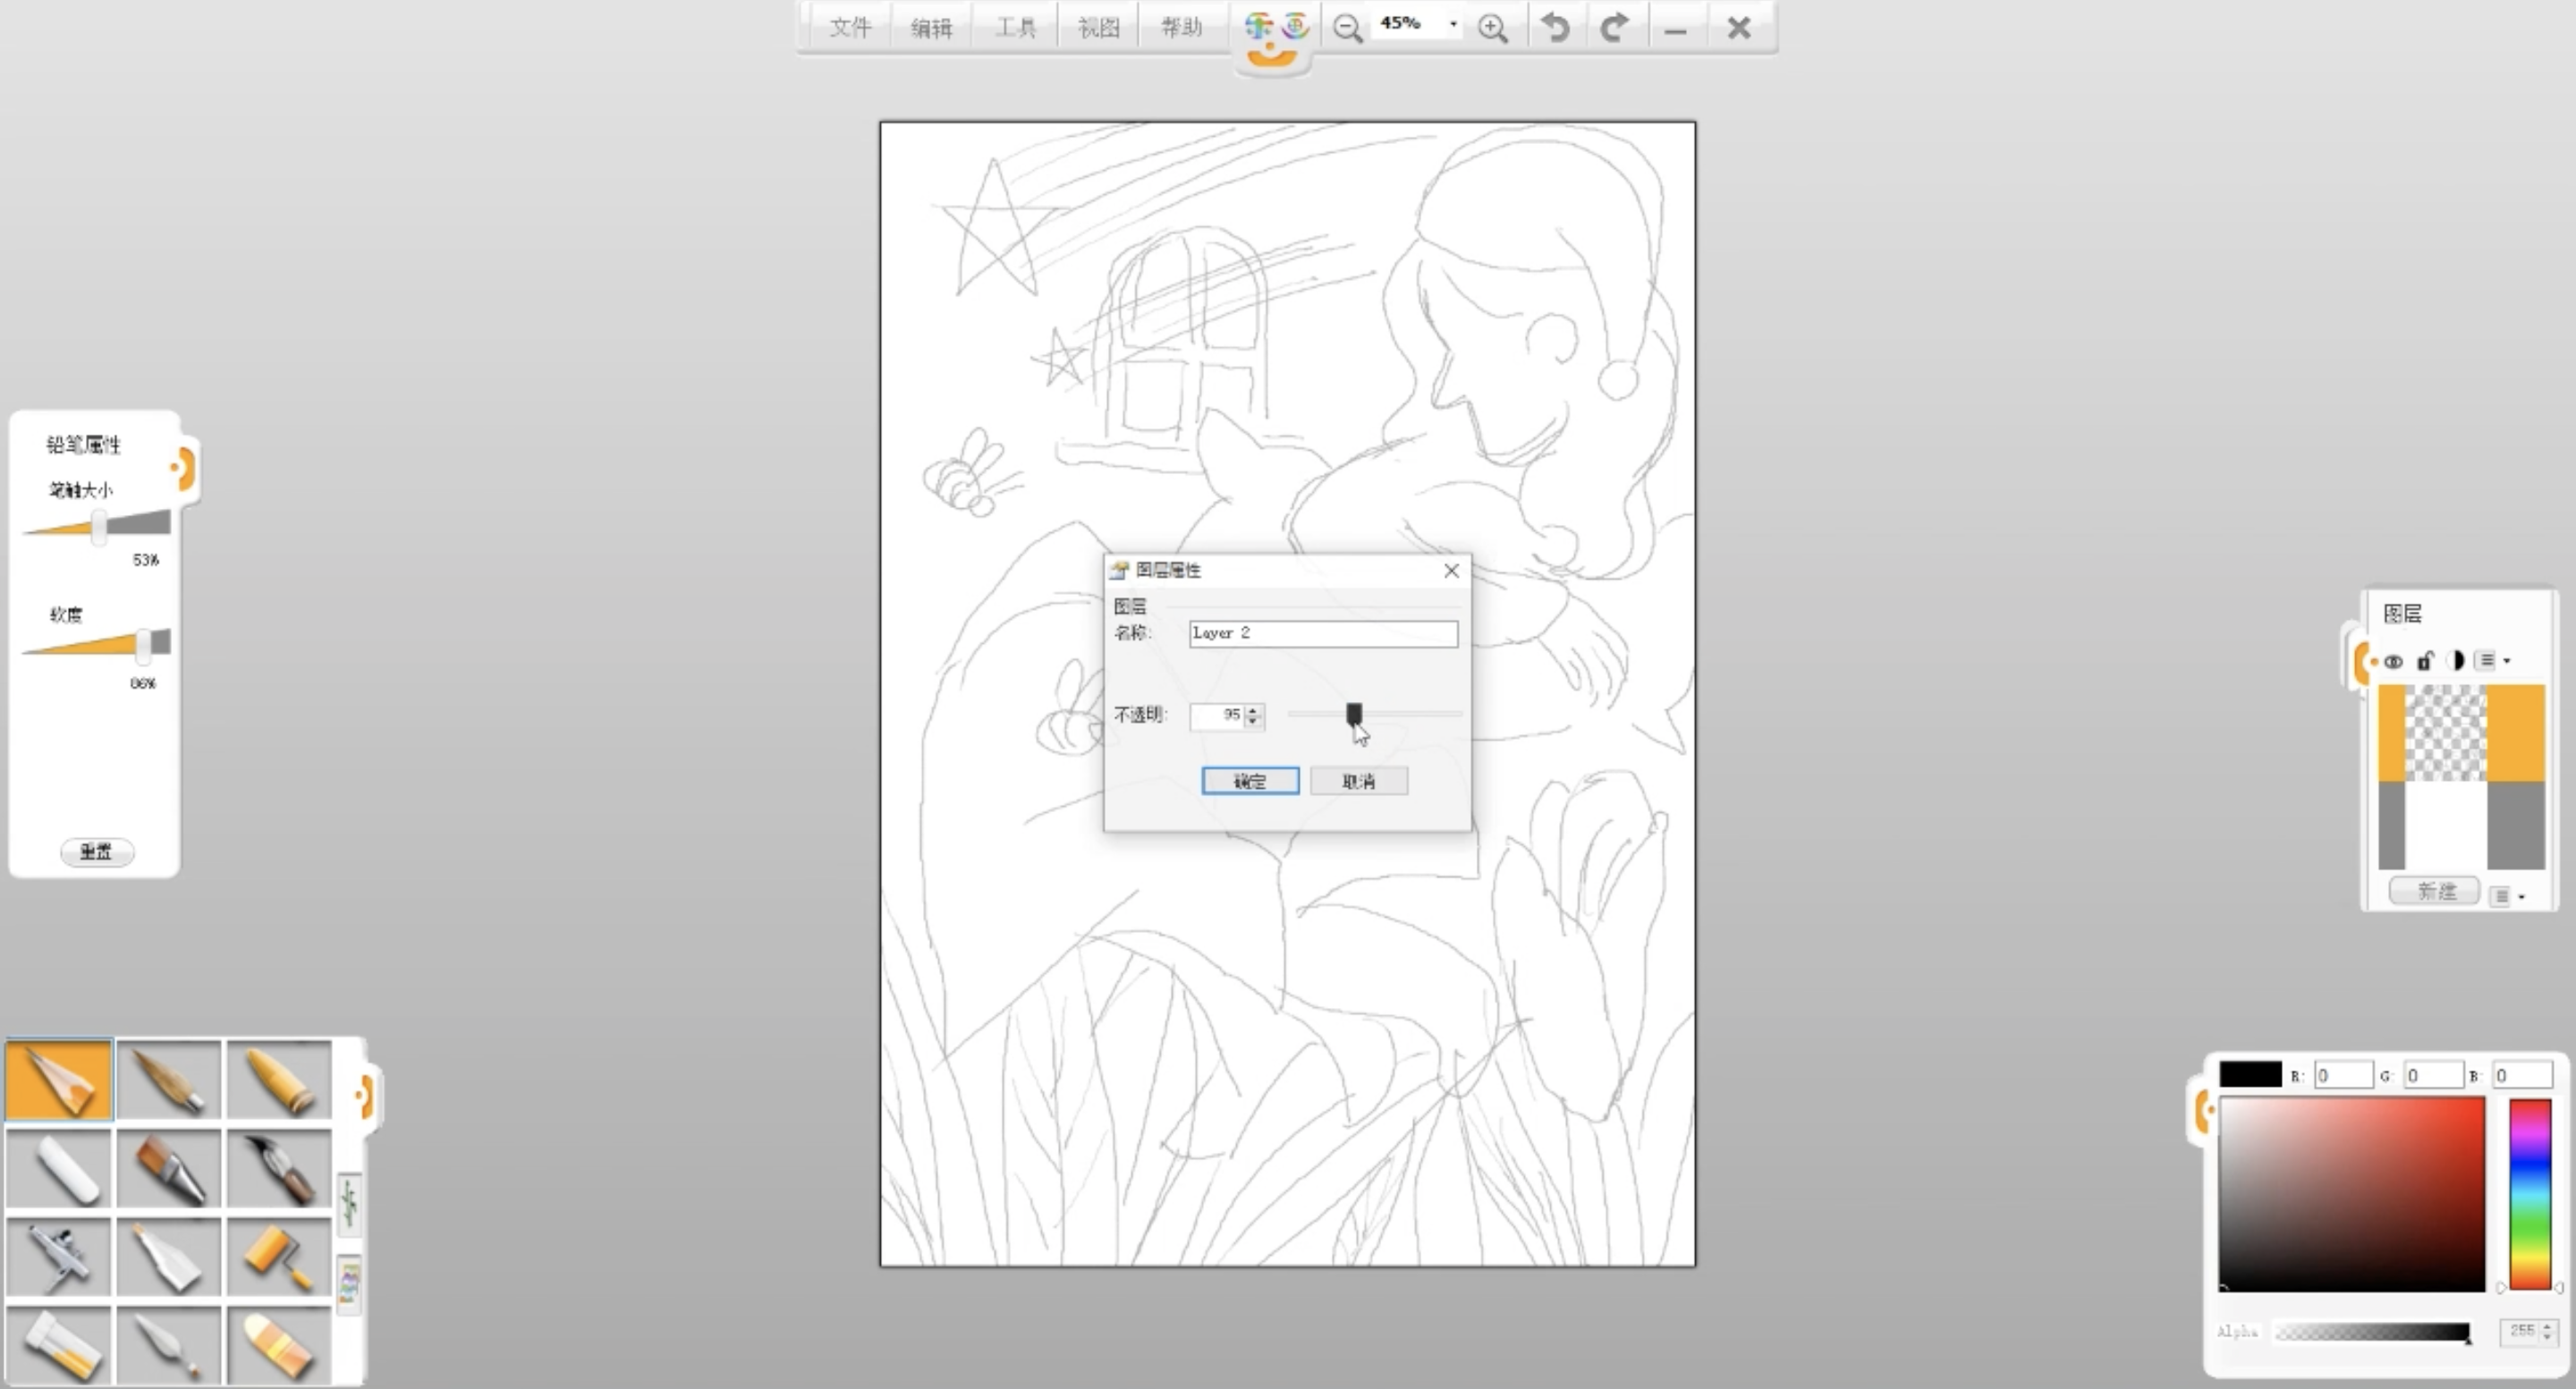Click the 取消 button in the dialog
The image size is (2576, 1389).
(x=1358, y=781)
